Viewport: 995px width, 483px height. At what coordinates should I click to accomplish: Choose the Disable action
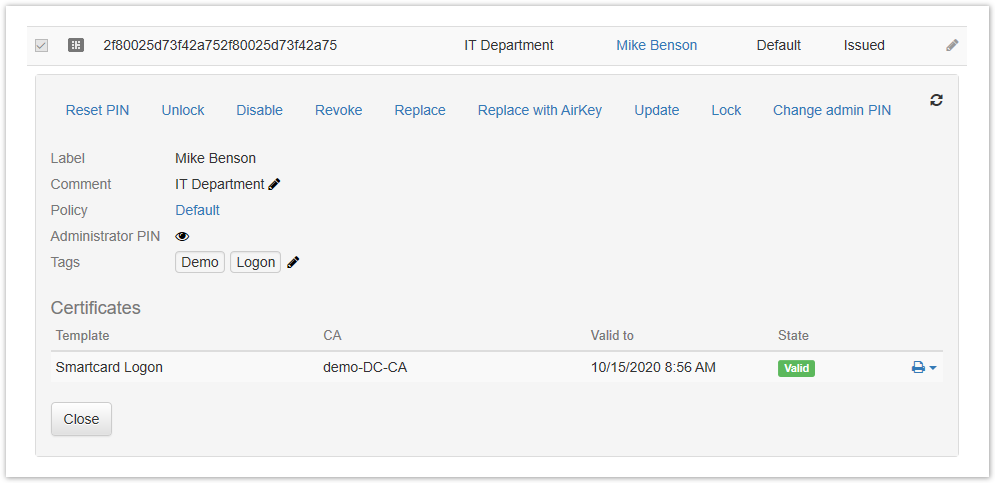[259, 110]
